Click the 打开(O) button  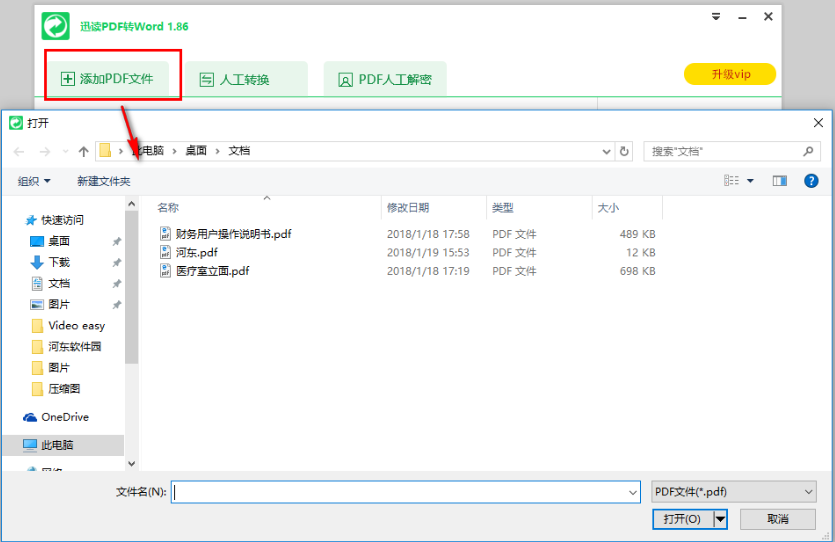682,519
